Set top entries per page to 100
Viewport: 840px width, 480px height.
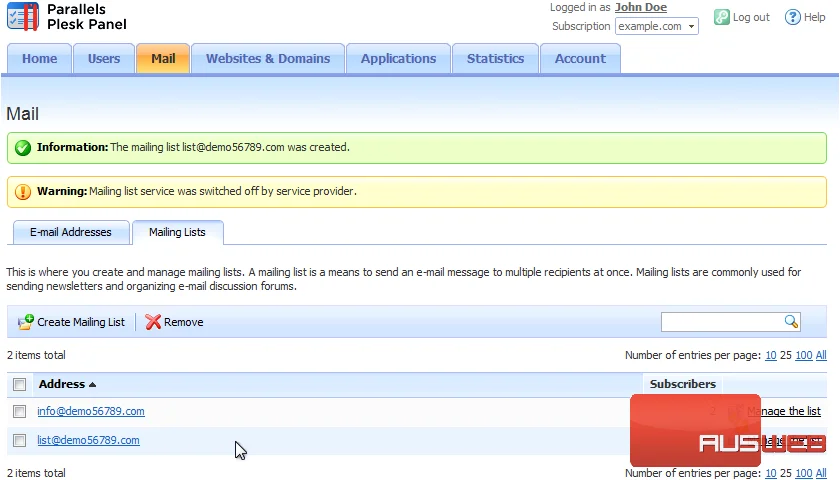coord(804,355)
